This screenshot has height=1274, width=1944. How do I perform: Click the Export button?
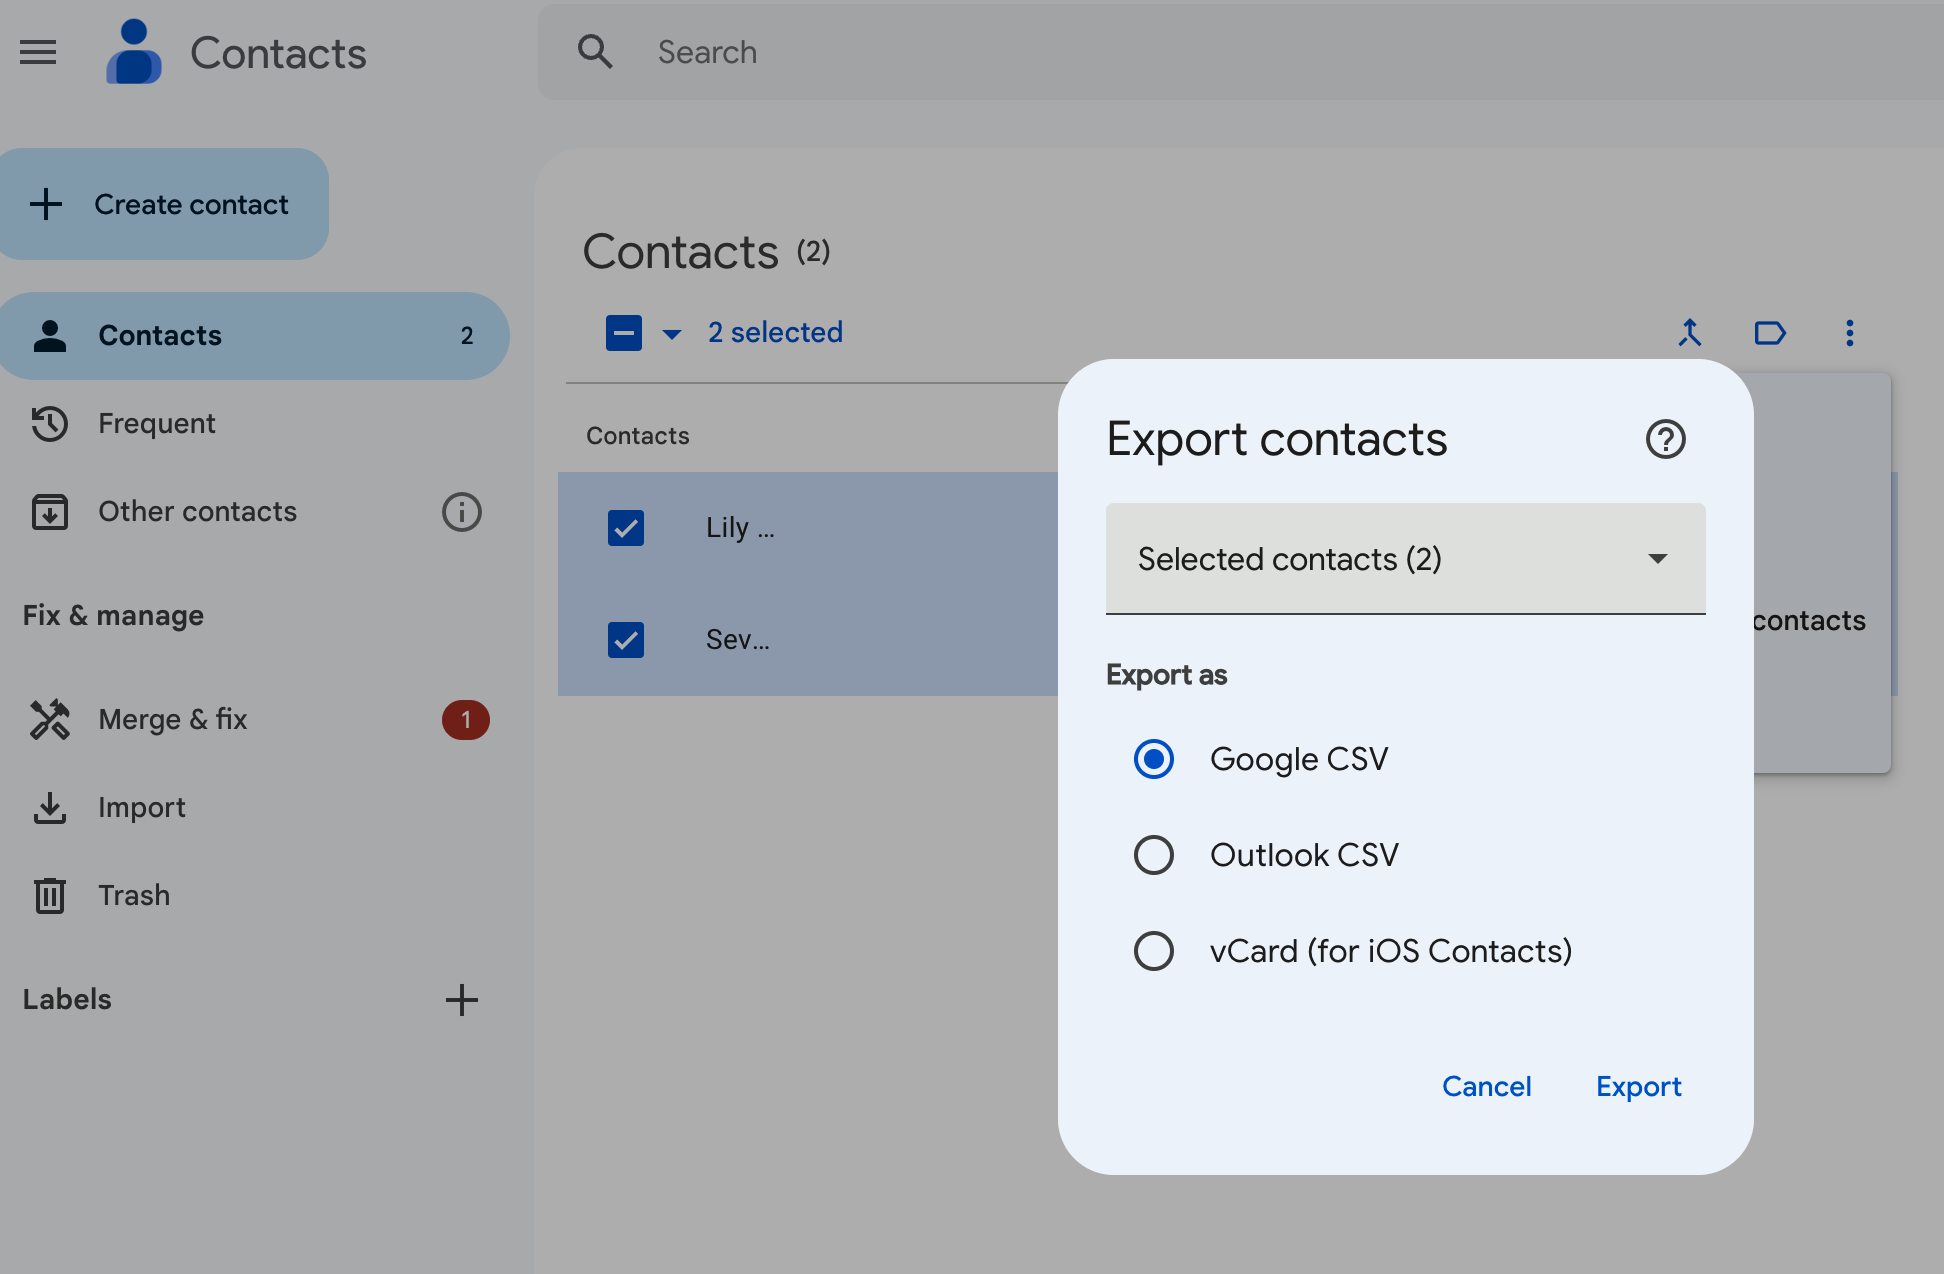[x=1638, y=1086]
